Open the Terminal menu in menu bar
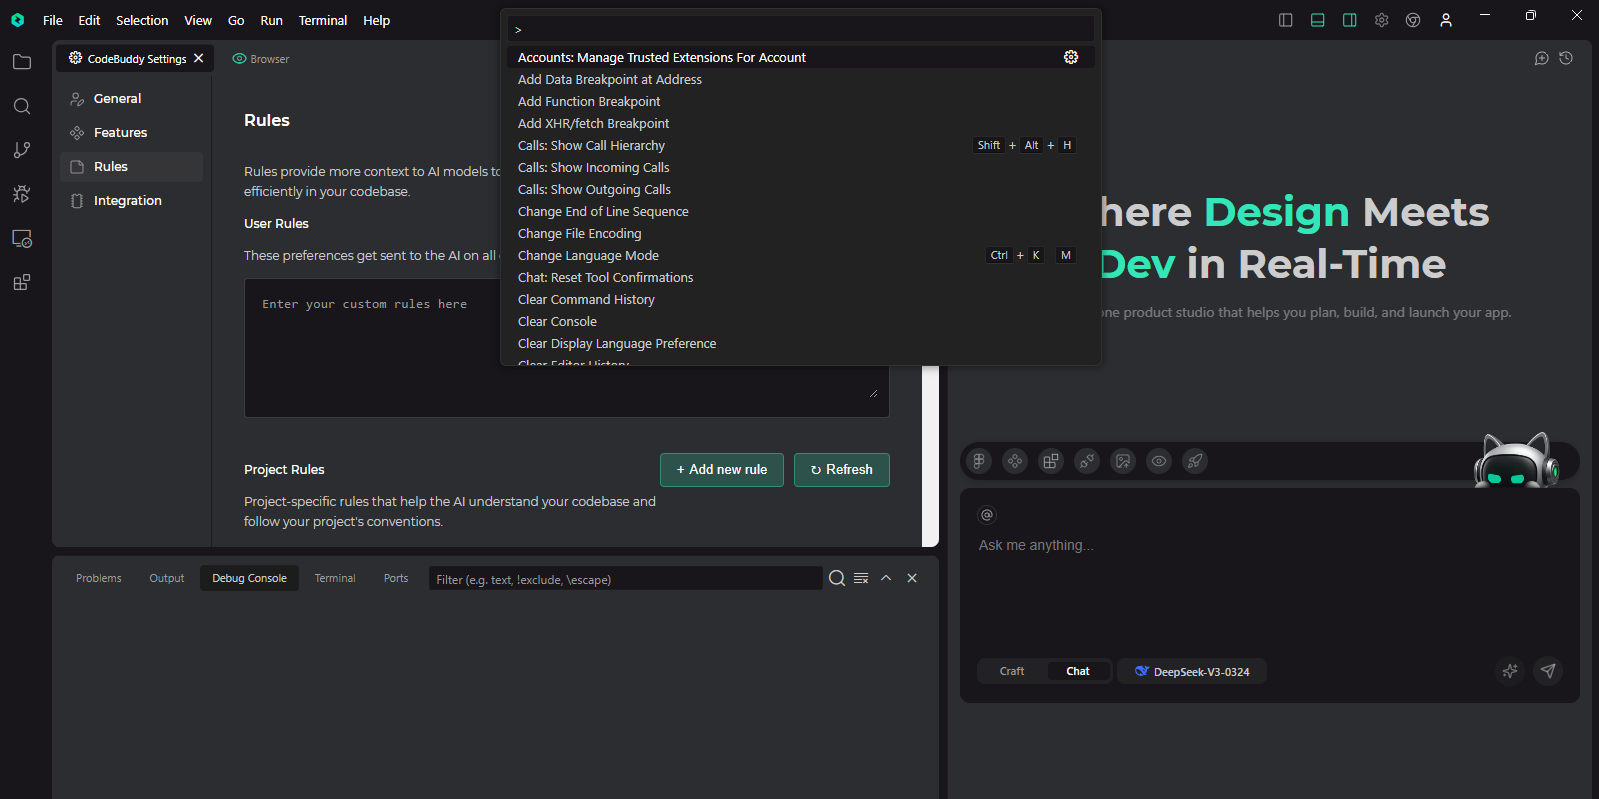Image resolution: width=1599 pixels, height=799 pixels. coord(322,20)
